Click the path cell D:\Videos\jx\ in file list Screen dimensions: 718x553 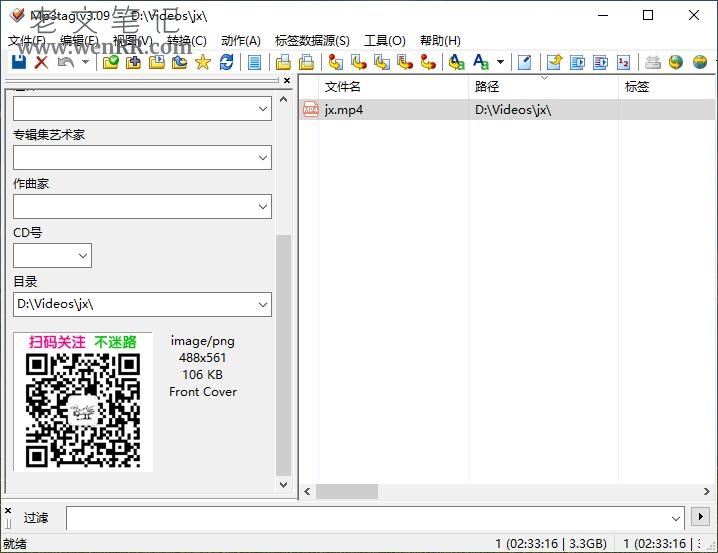point(513,110)
